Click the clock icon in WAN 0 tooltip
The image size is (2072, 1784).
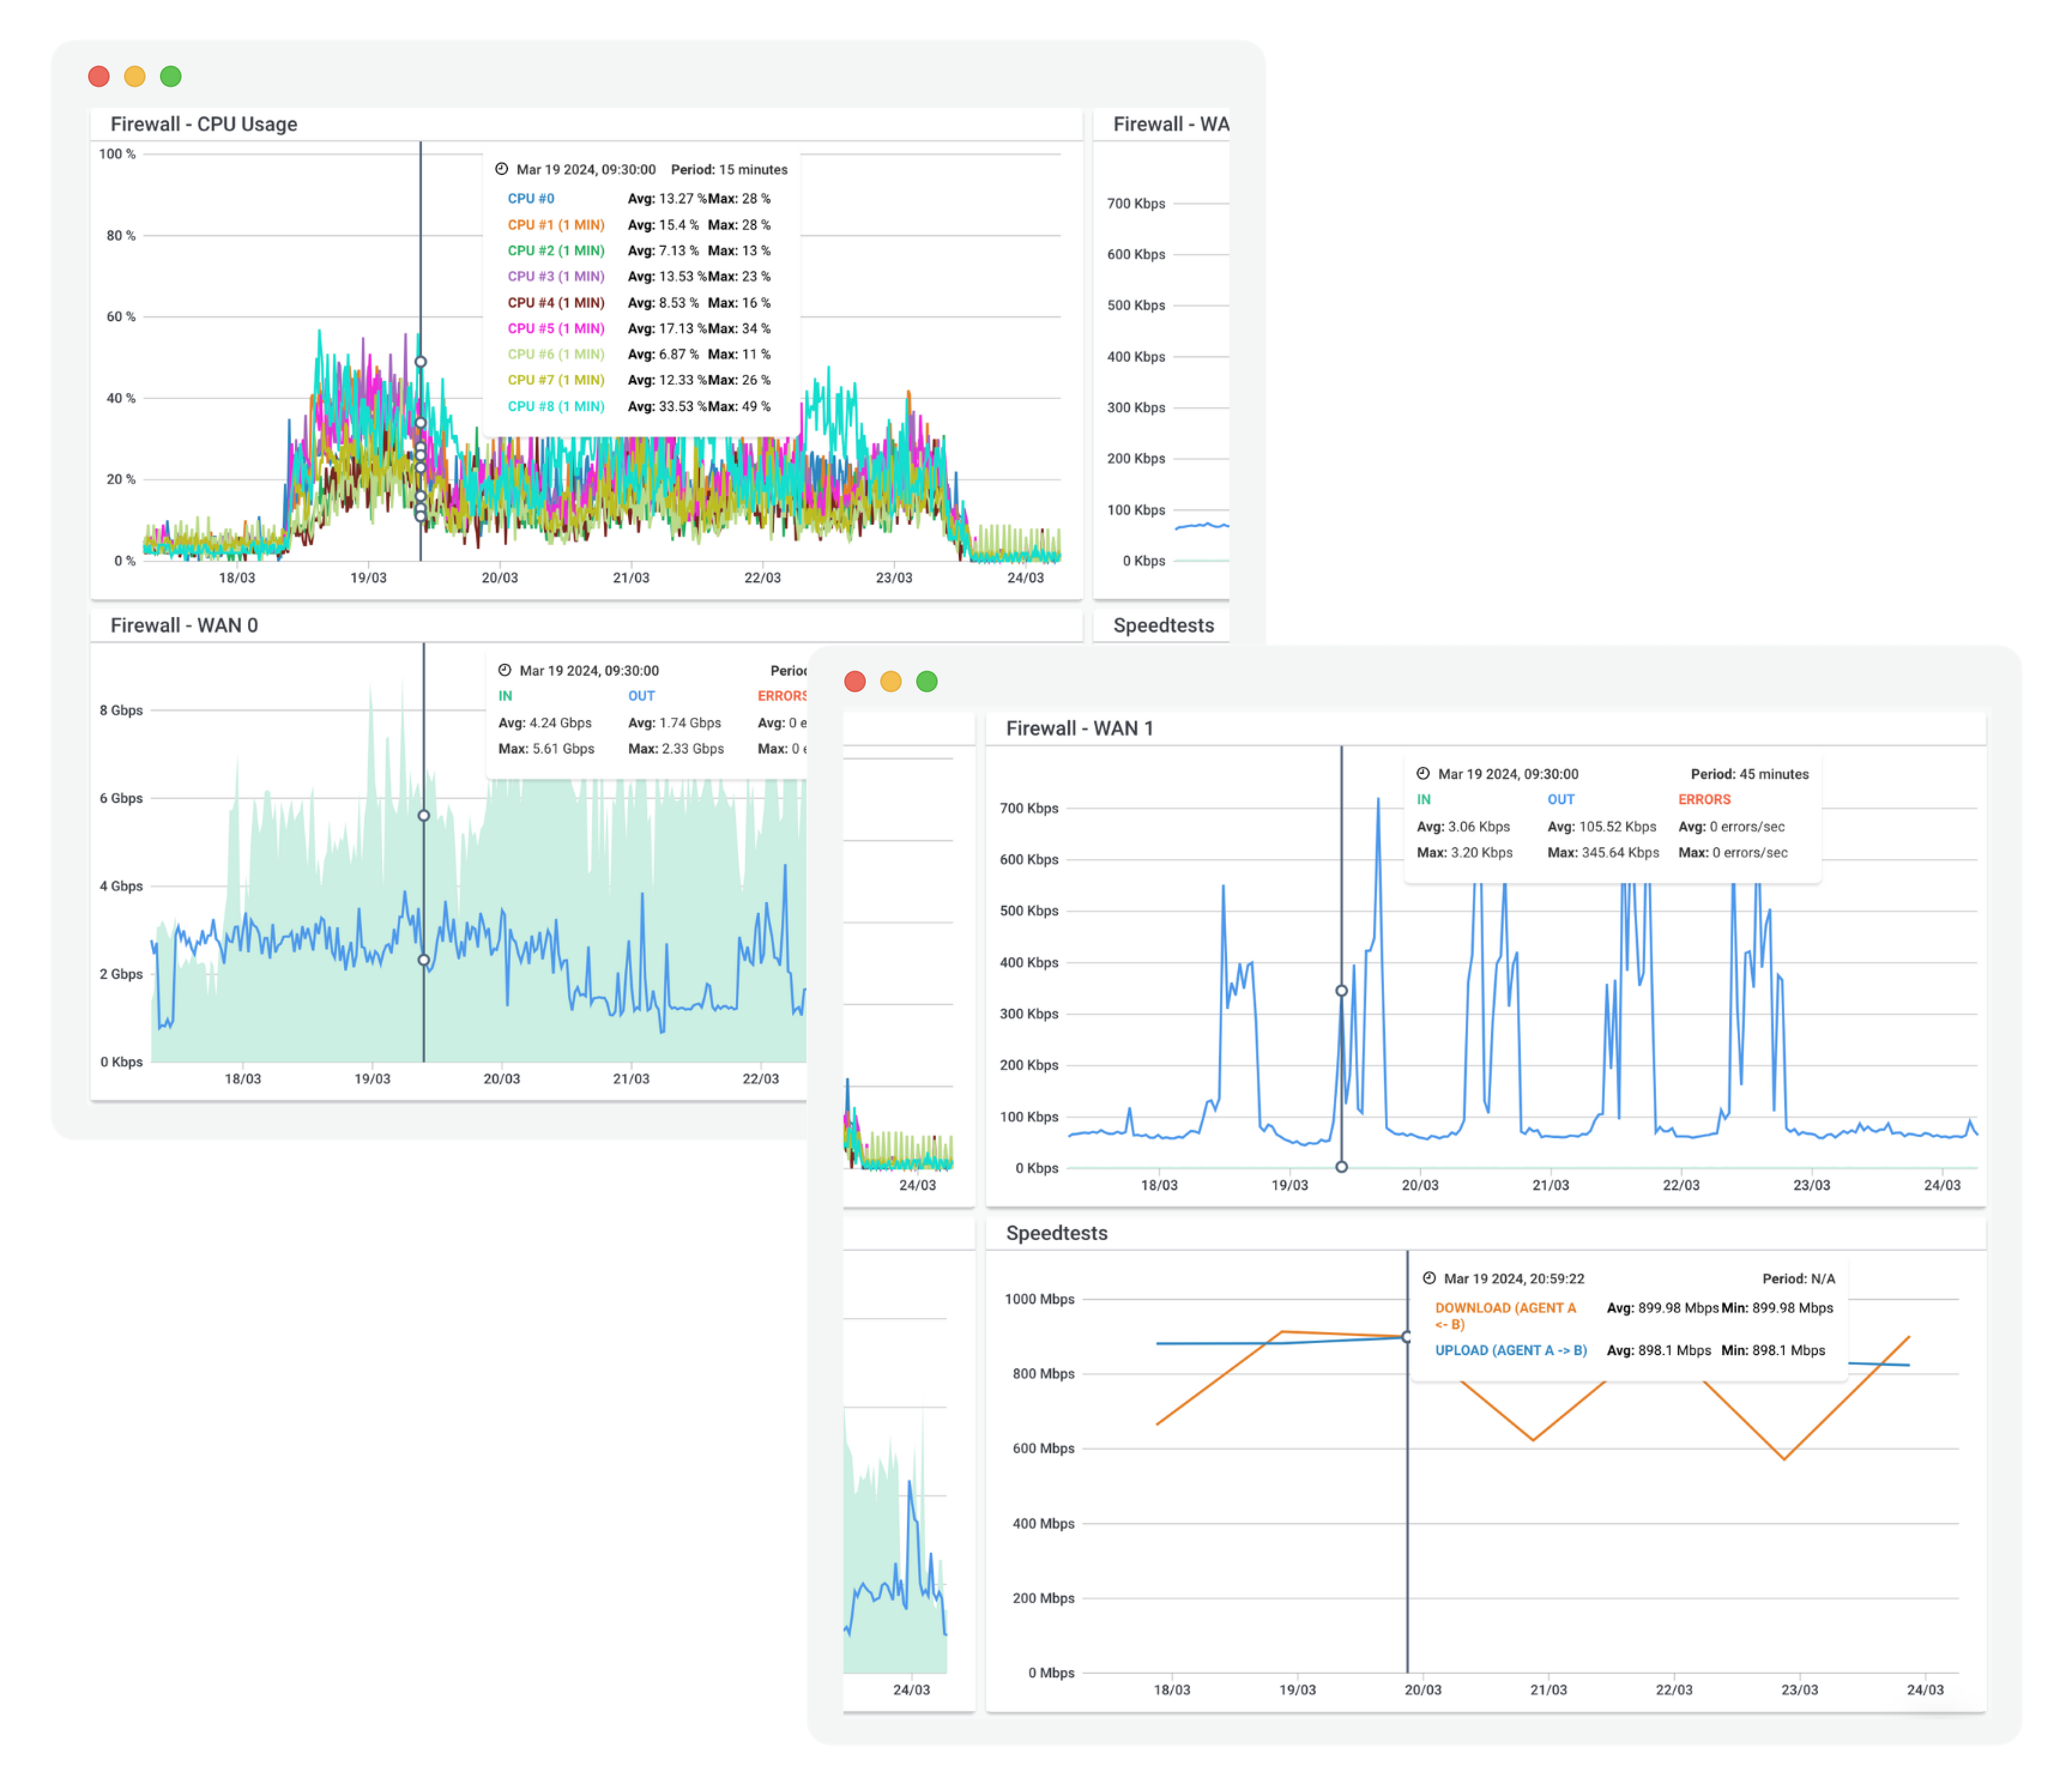click(504, 671)
